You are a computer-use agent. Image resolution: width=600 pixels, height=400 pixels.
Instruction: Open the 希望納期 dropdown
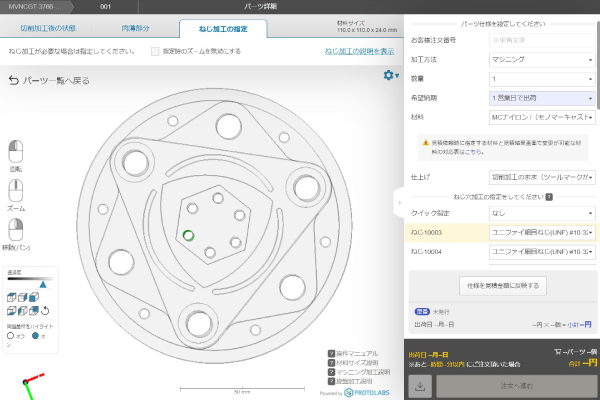click(x=541, y=98)
